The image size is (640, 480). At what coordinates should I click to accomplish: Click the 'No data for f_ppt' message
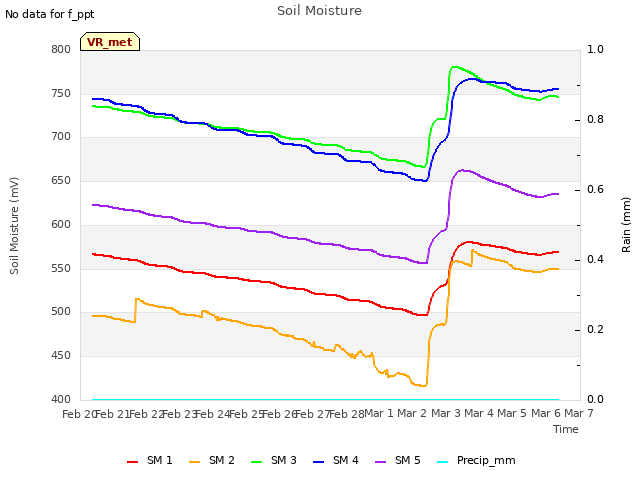pyautogui.click(x=49, y=15)
